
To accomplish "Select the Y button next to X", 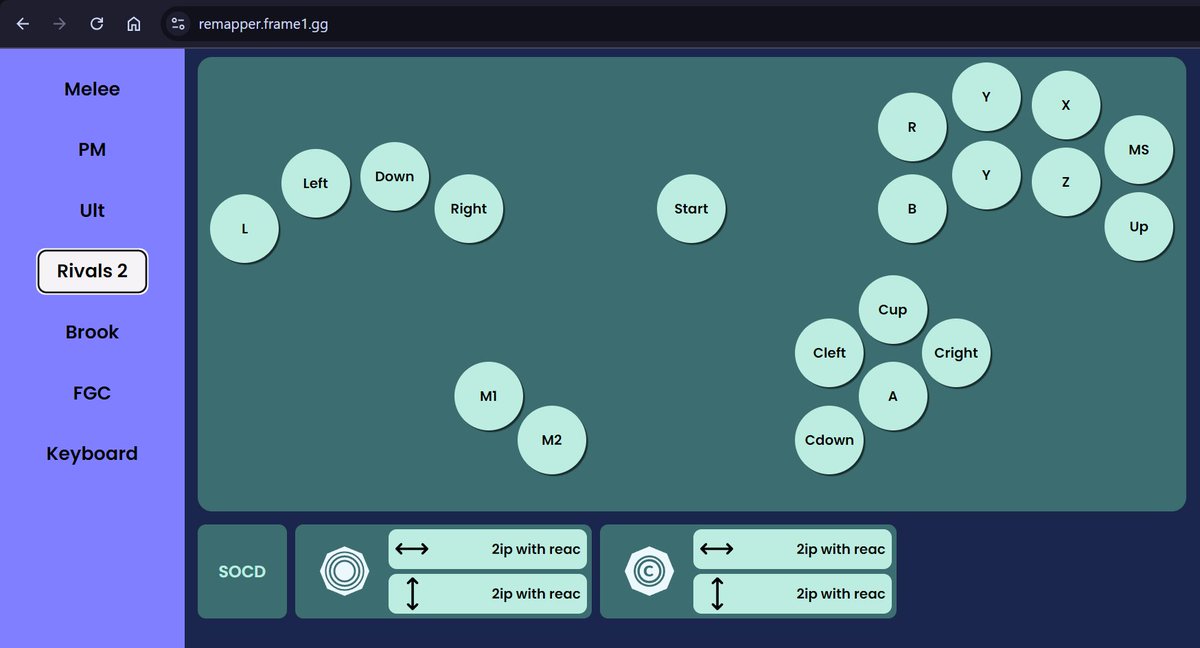I will 986,97.
